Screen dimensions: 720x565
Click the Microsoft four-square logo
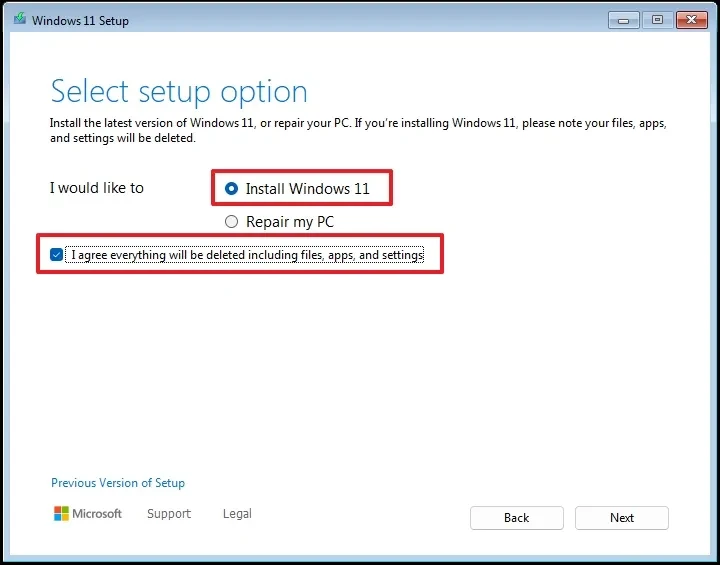pyautogui.click(x=62, y=514)
